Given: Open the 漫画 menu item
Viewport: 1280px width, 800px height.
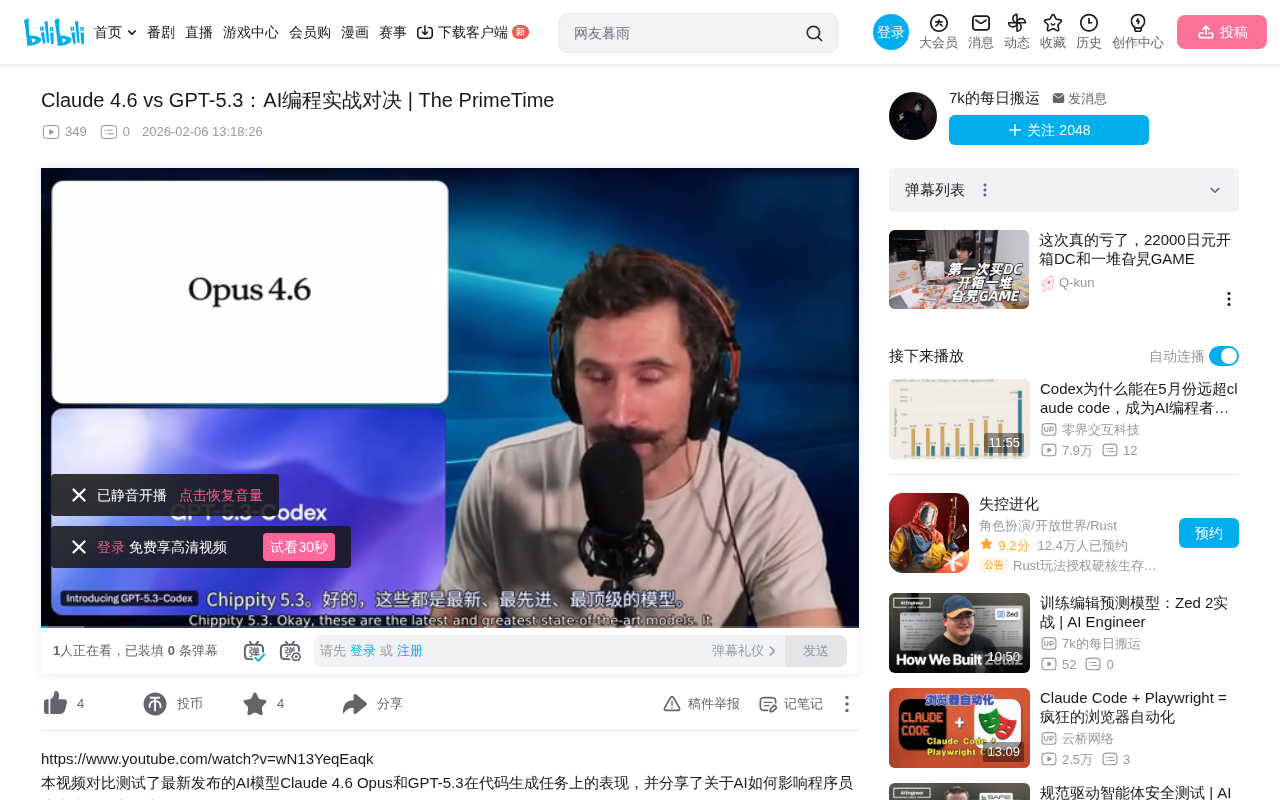Looking at the screenshot, I should tap(355, 32).
